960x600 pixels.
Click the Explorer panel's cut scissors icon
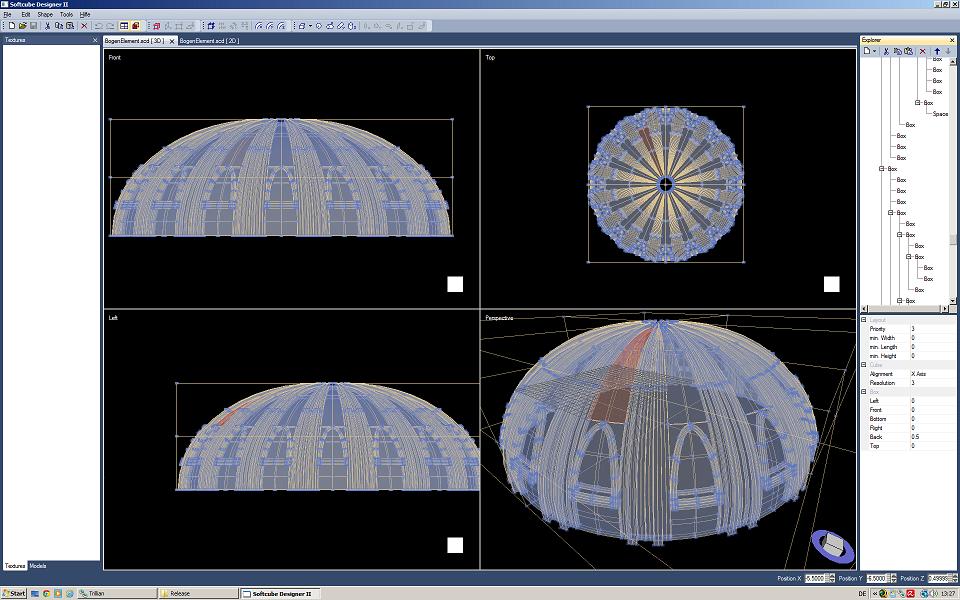click(888, 51)
